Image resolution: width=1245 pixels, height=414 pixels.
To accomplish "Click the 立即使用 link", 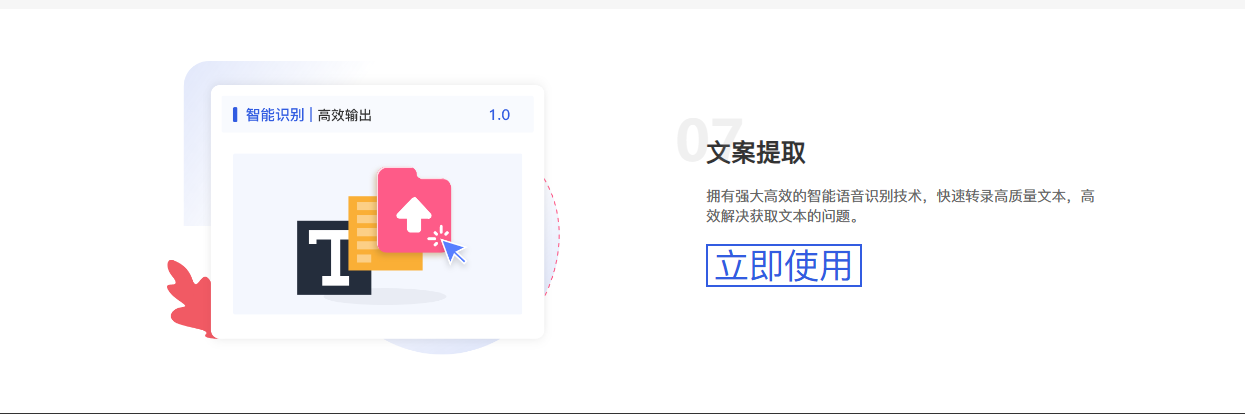I will (784, 266).
